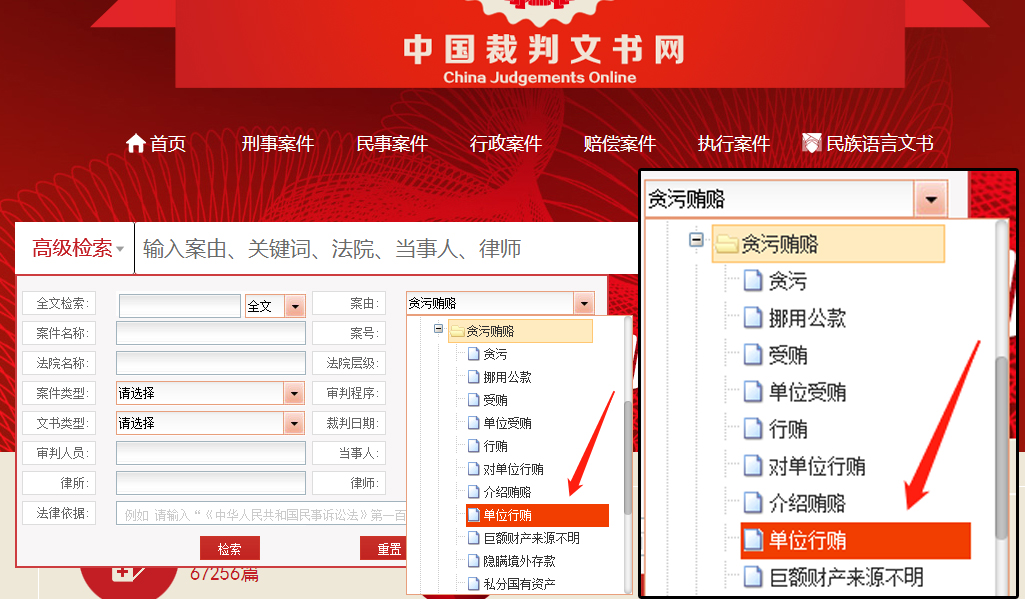Image resolution: width=1025 pixels, height=599 pixels.
Task: Select highlighted 单位行贿 in enlarged panel
Action: coord(856,541)
